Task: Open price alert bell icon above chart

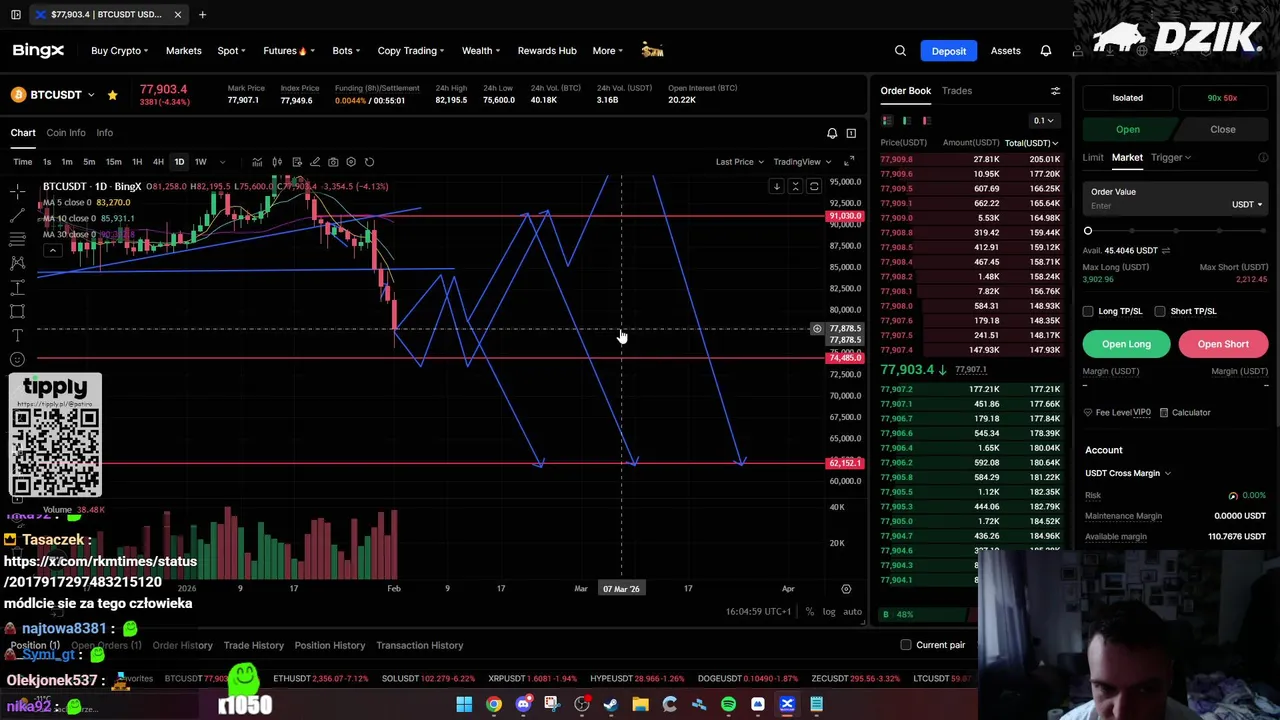Action: point(831,133)
